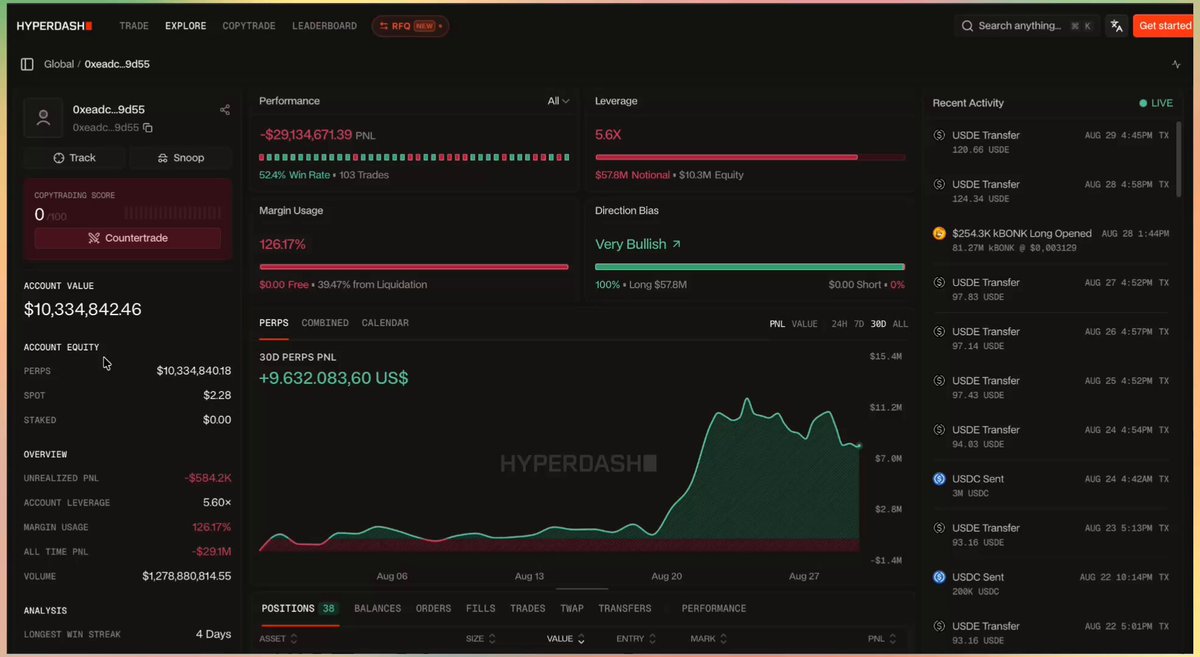Click the share icon next to 0xeadc..9d55
The width and height of the screenshot is (1200, 657).
click(225, 110)
